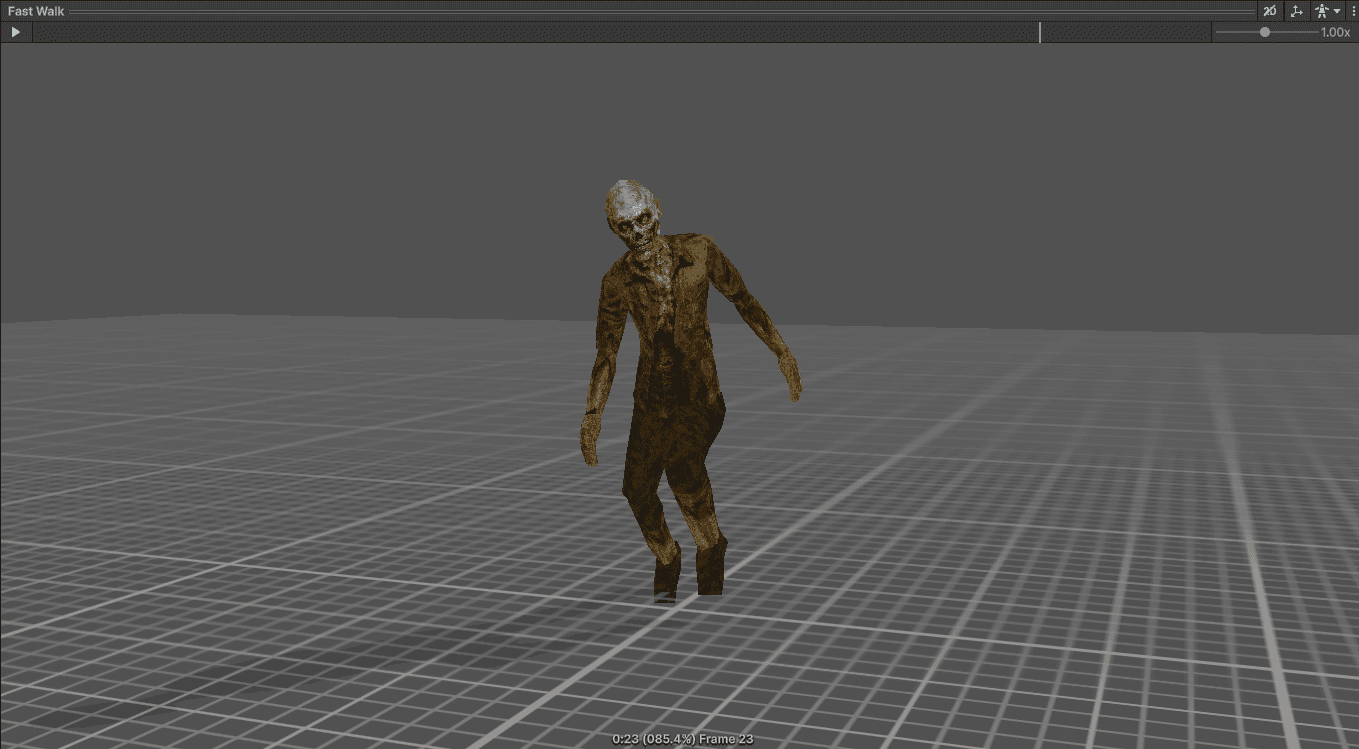Toggle pivot and mass center display
Image resolution: width=1359 pixels, height=749 pixels.
click(x=1296, y=11)
